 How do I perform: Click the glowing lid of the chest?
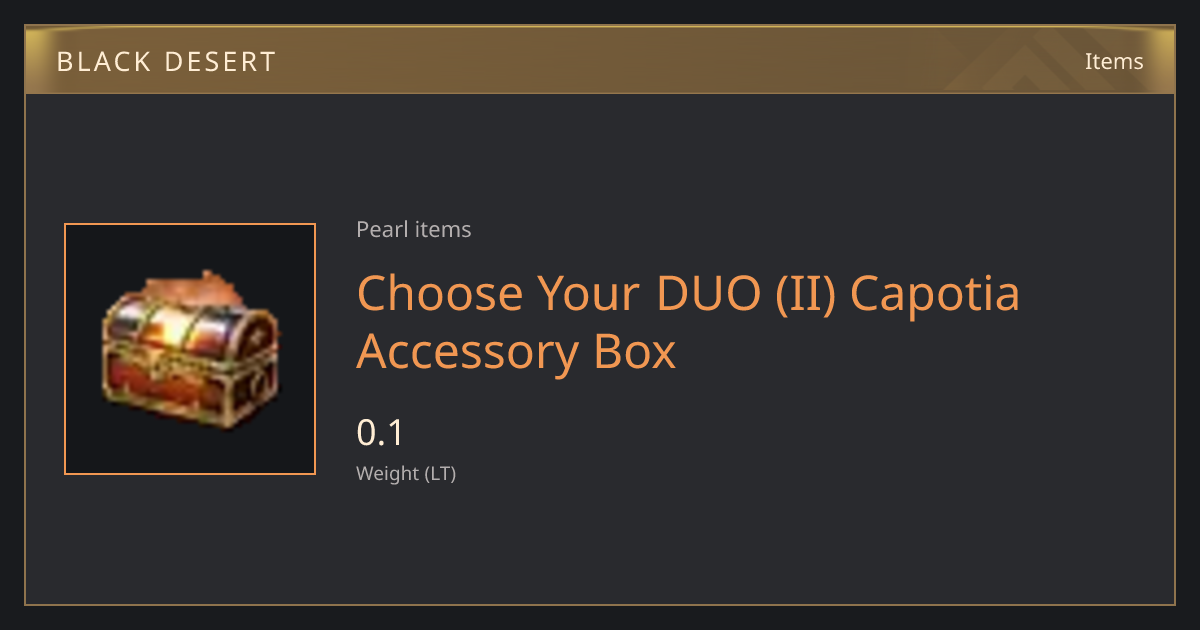click(189, 318)
